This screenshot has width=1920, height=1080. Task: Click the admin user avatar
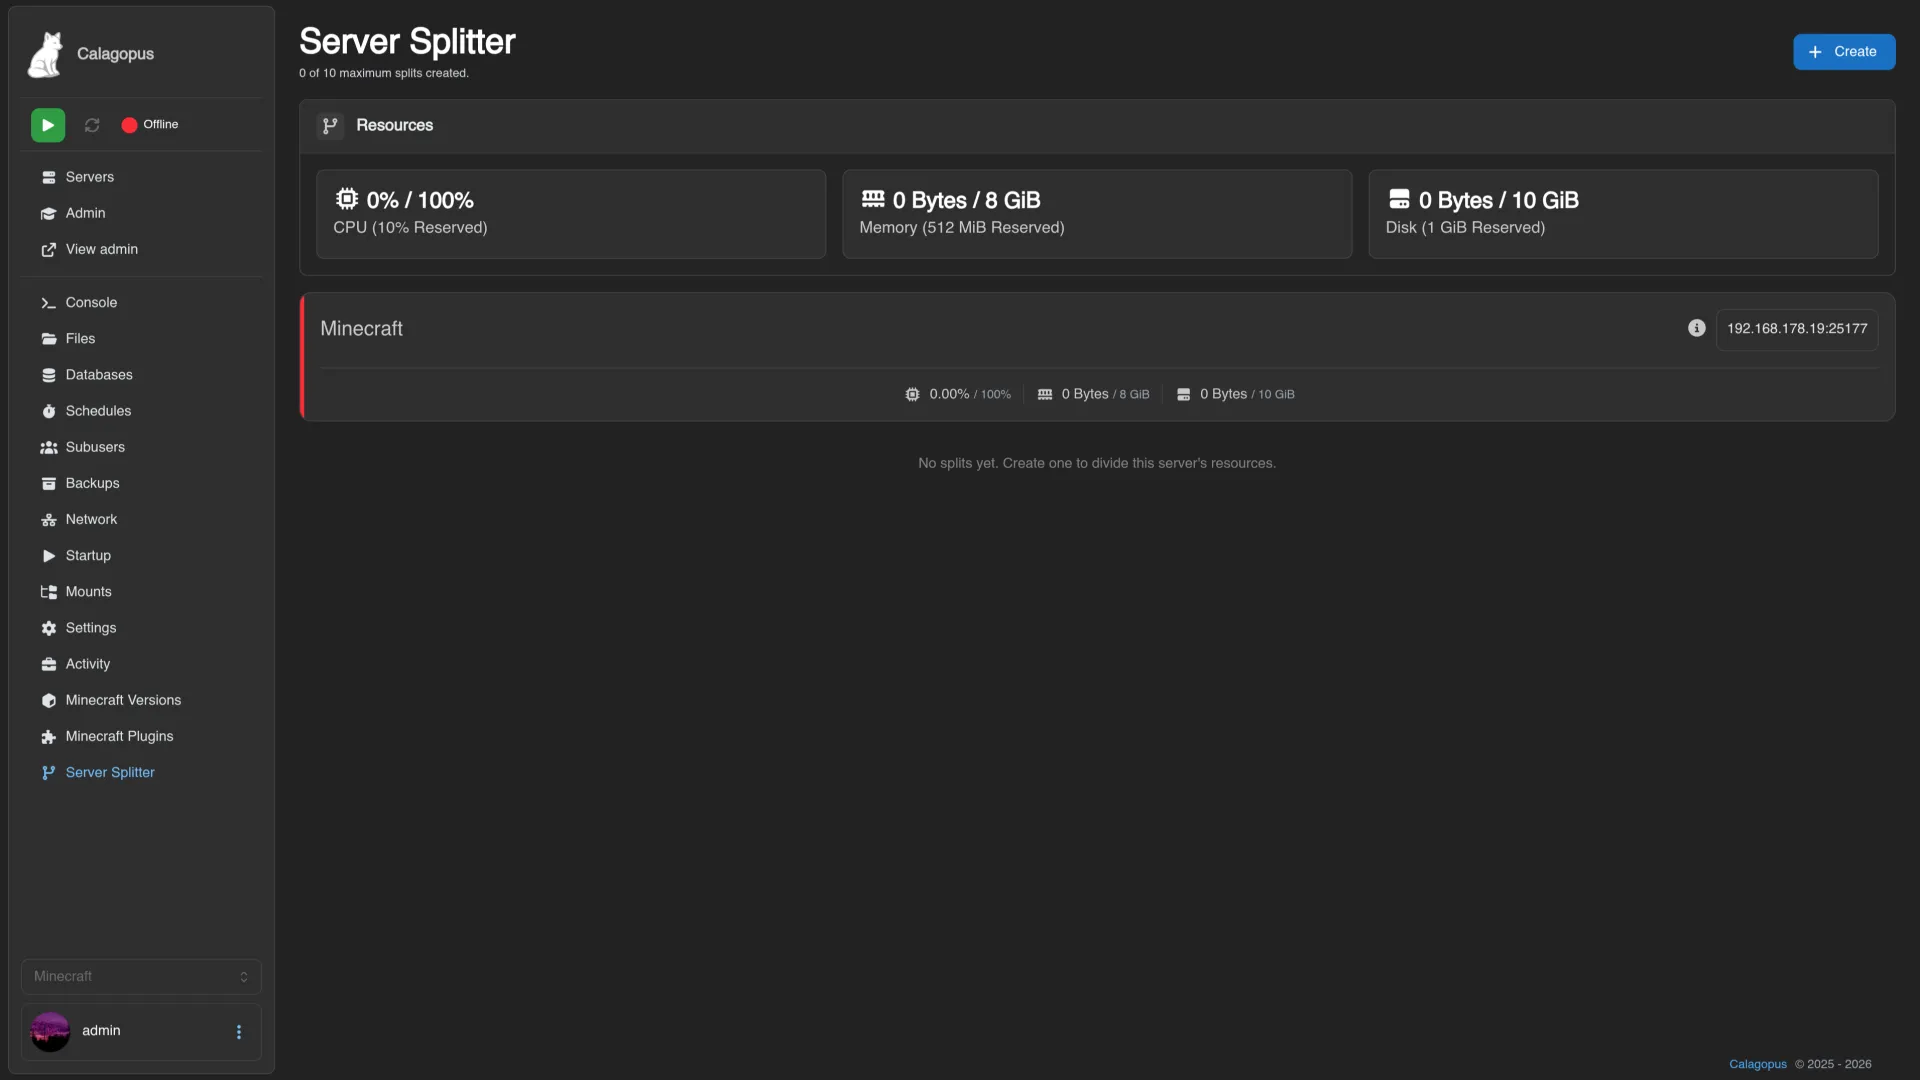coord(50,1031)
